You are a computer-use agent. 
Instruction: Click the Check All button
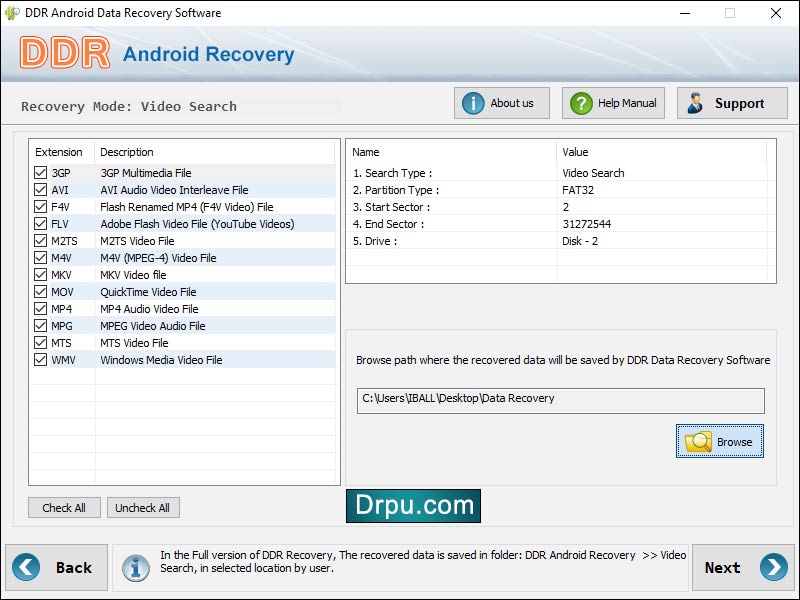coord(64,508)
